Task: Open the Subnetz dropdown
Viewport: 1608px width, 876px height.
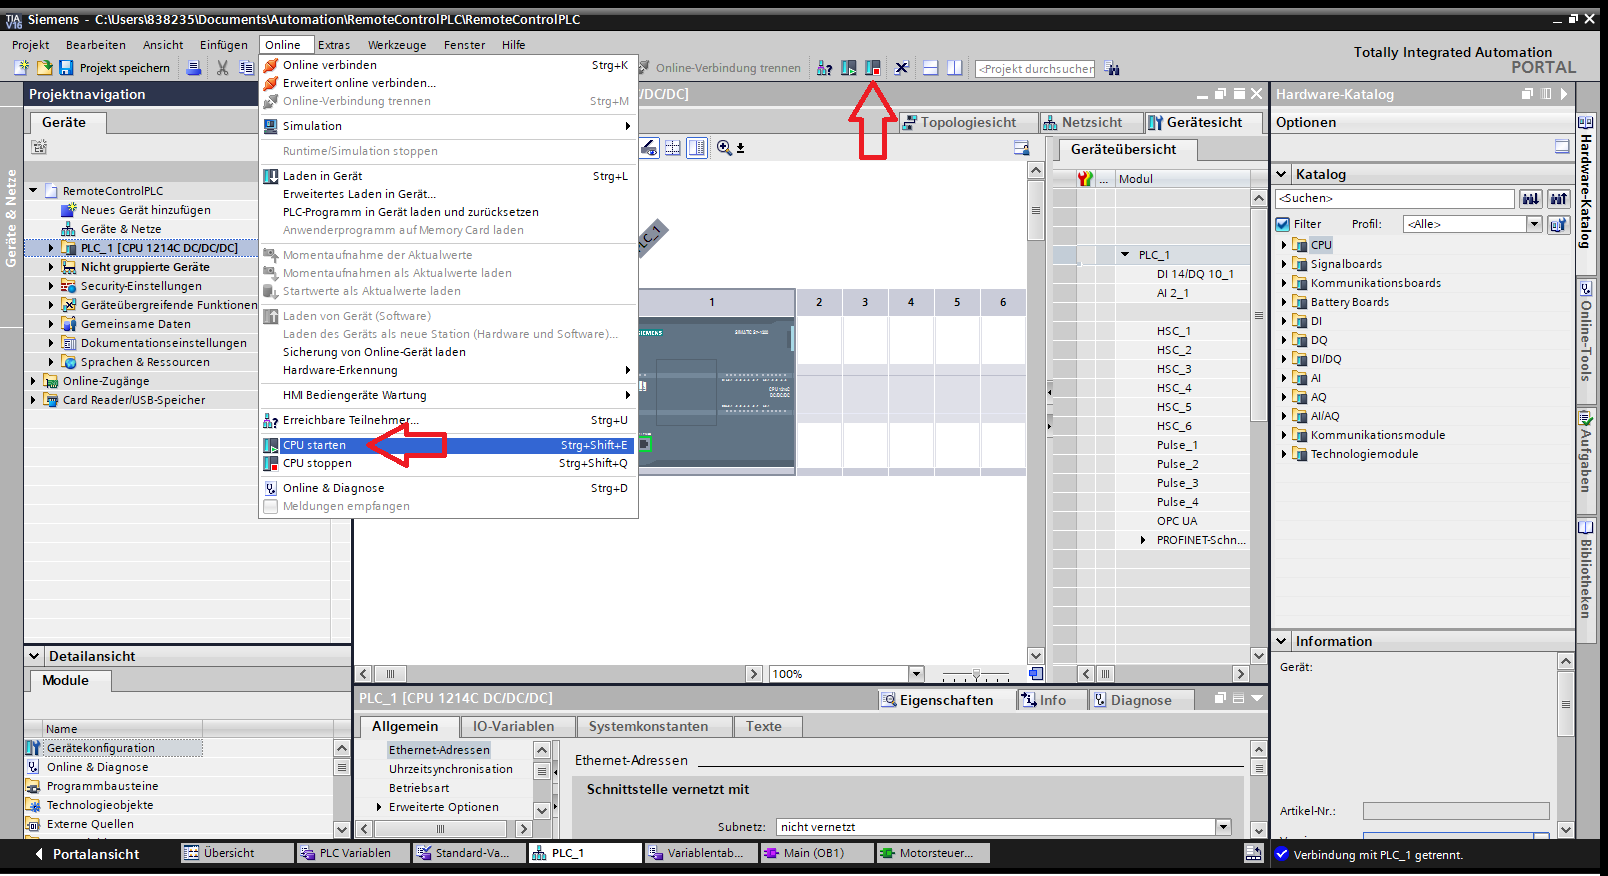Action: click(1223, 827)
